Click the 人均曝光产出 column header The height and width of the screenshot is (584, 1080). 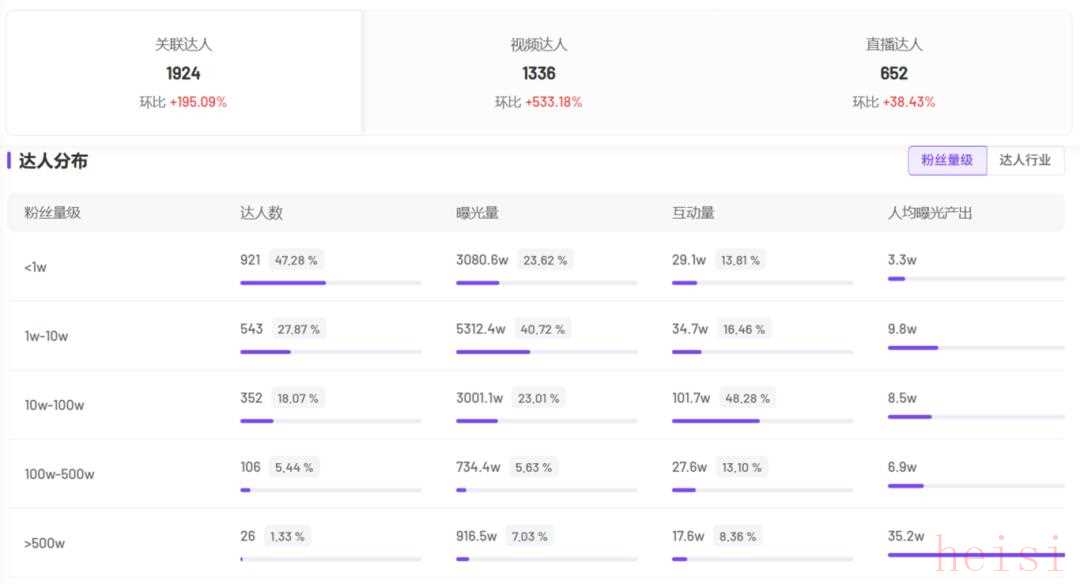coord(930,213)
